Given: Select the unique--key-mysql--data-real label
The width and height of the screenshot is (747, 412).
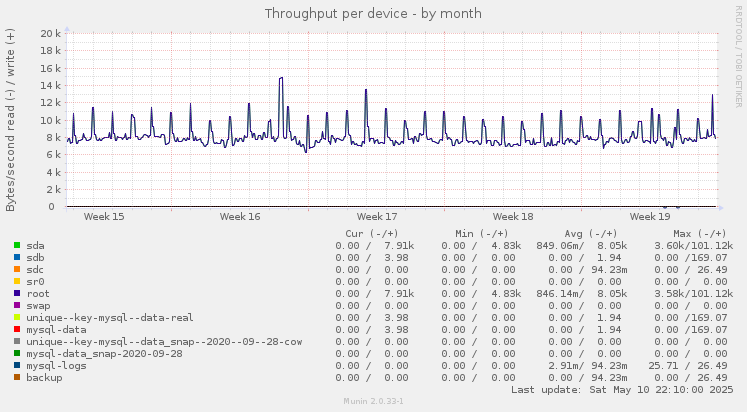Looking at the screenshot, I should coord(110,318).
